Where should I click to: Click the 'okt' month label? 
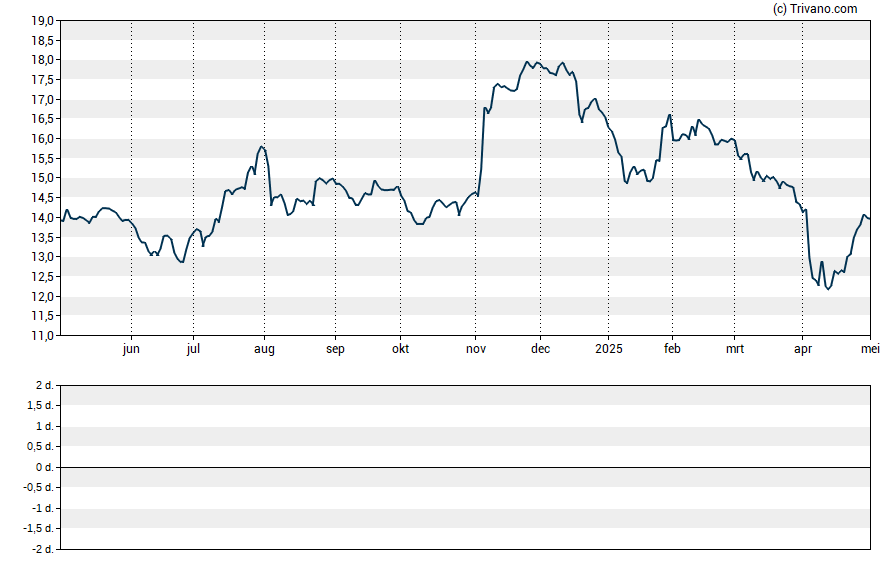click(x=400, y=349)
